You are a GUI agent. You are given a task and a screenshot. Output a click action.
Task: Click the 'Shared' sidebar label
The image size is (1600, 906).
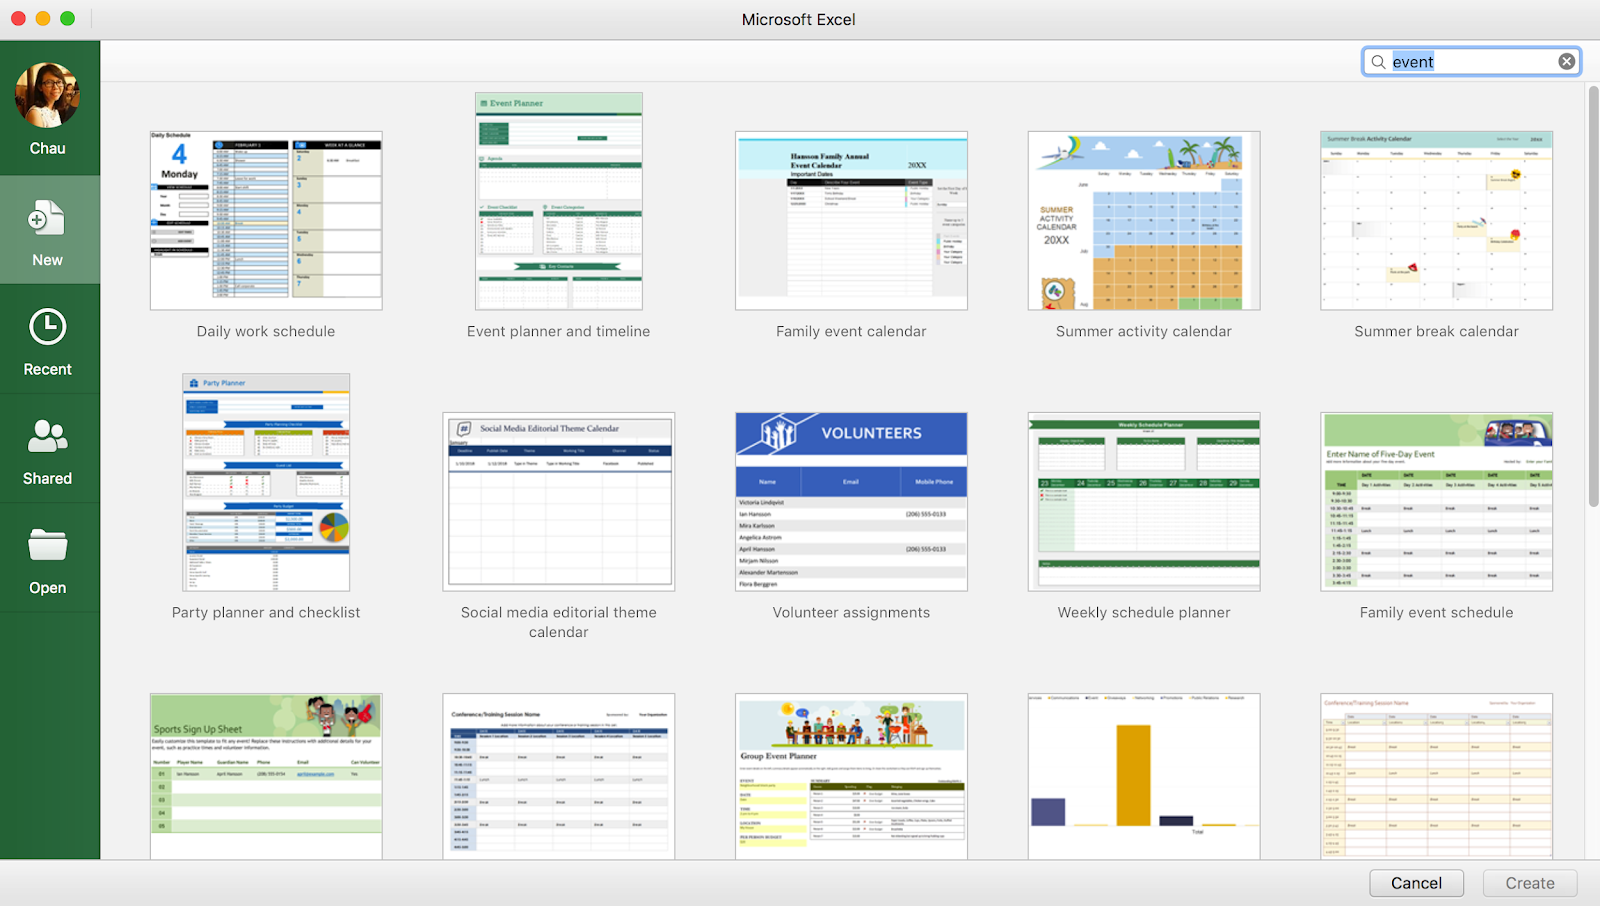[47, 478]
